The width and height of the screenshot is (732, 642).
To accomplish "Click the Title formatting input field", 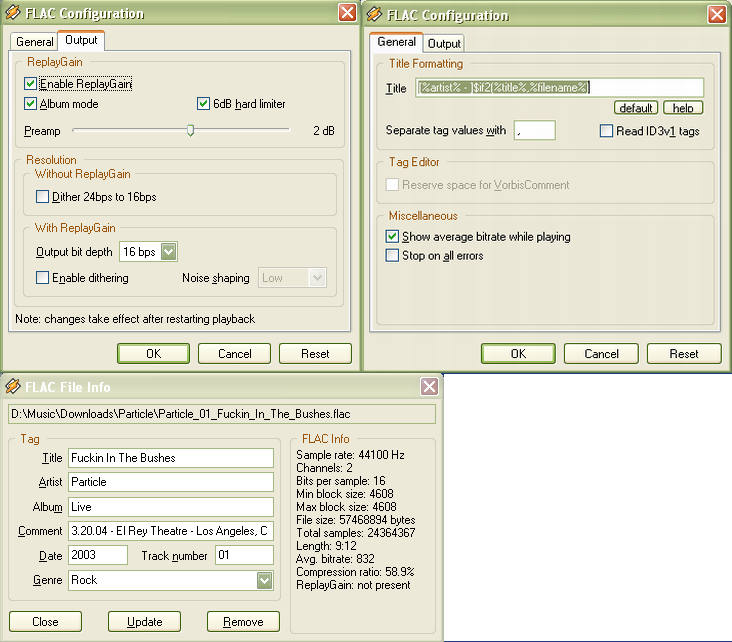I will coord(559,87).
